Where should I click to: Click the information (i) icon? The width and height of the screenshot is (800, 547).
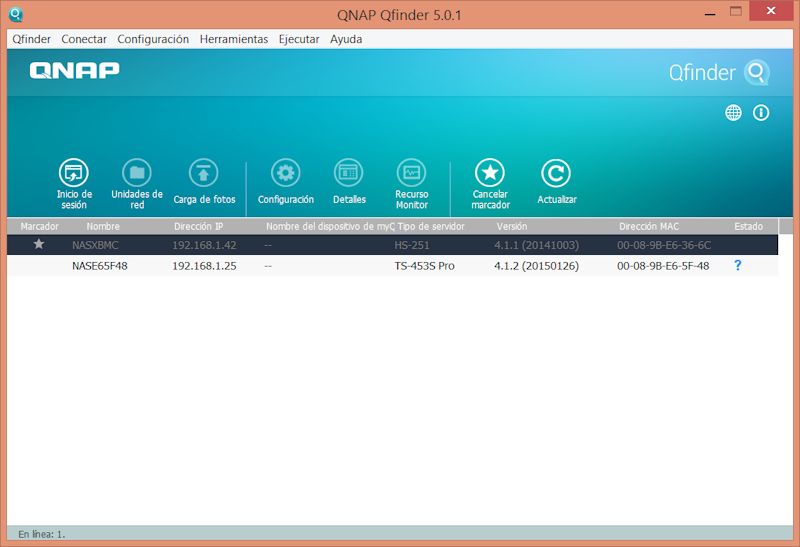point(761,113)
